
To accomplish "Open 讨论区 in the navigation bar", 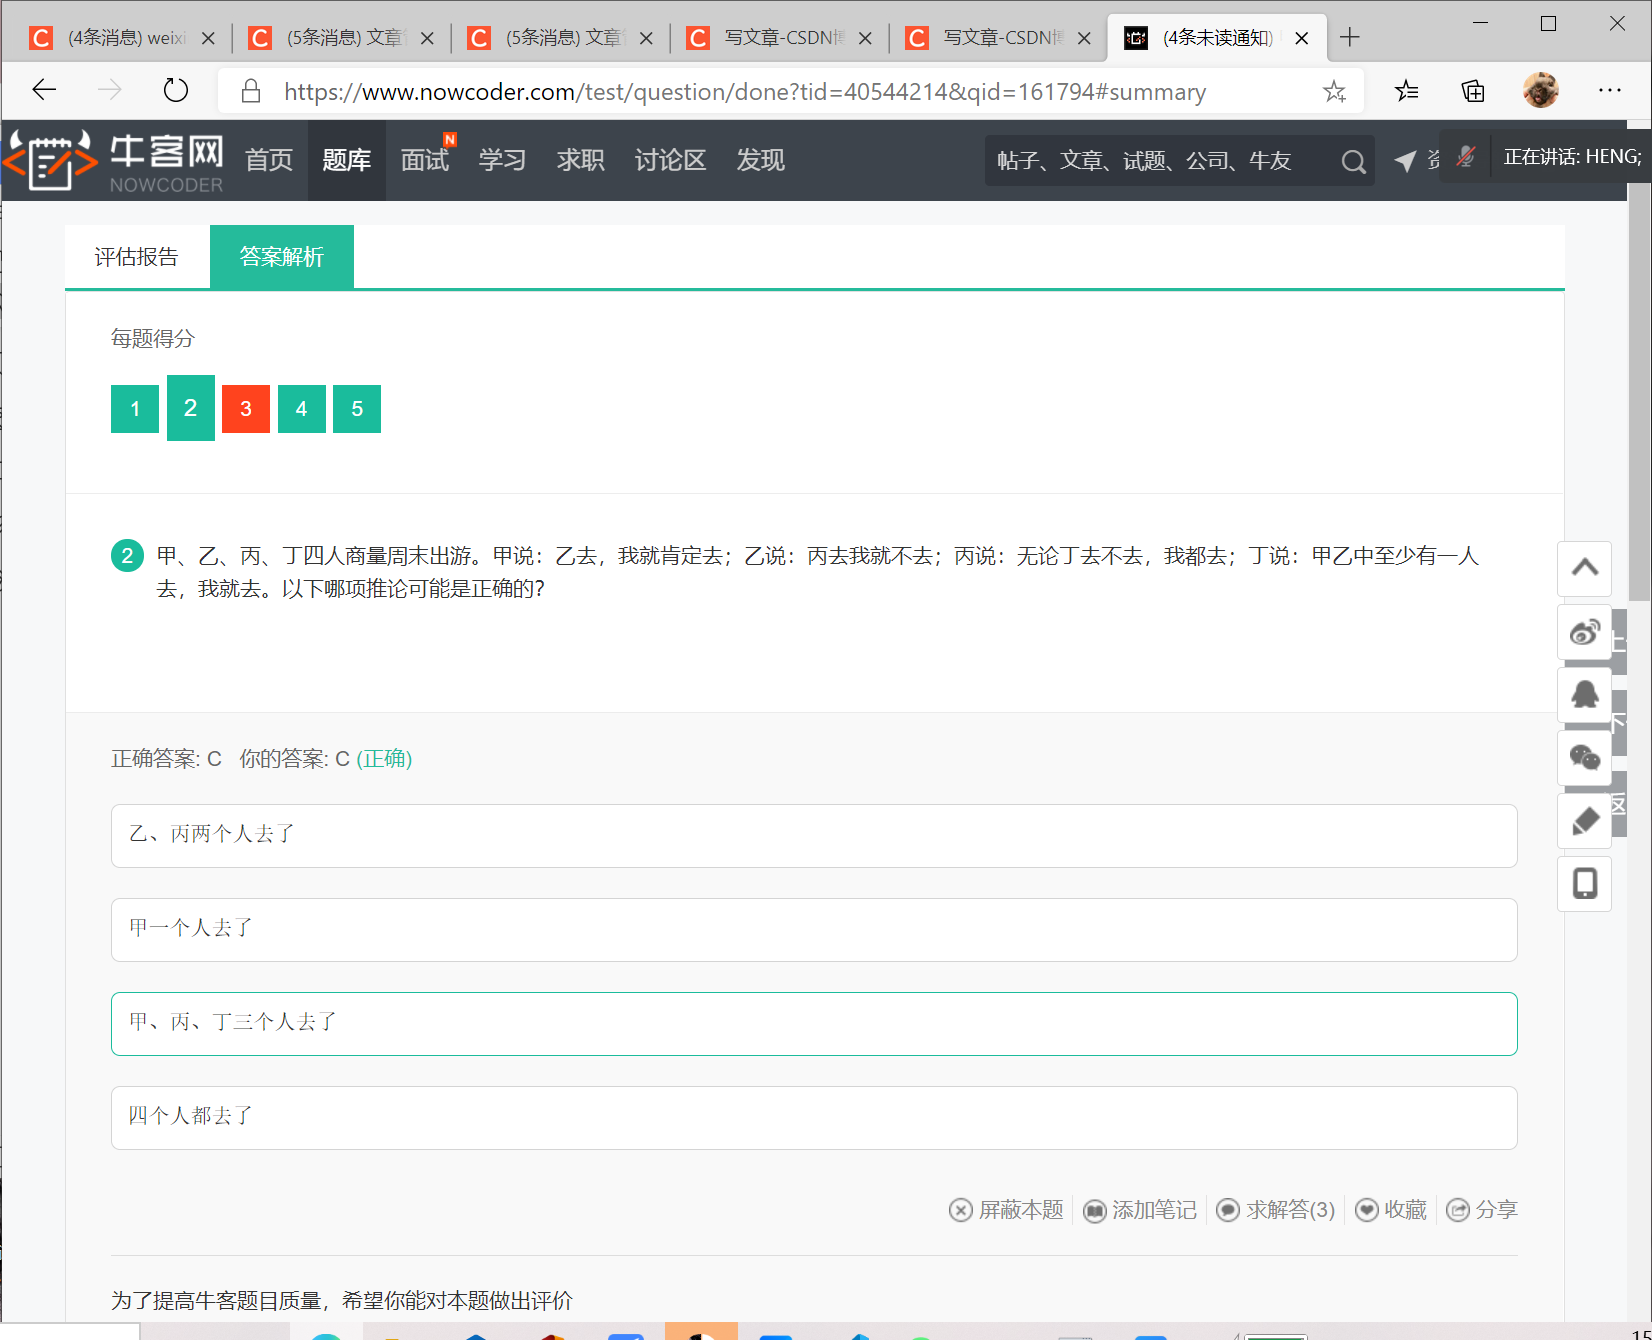I will pos(671,160).
